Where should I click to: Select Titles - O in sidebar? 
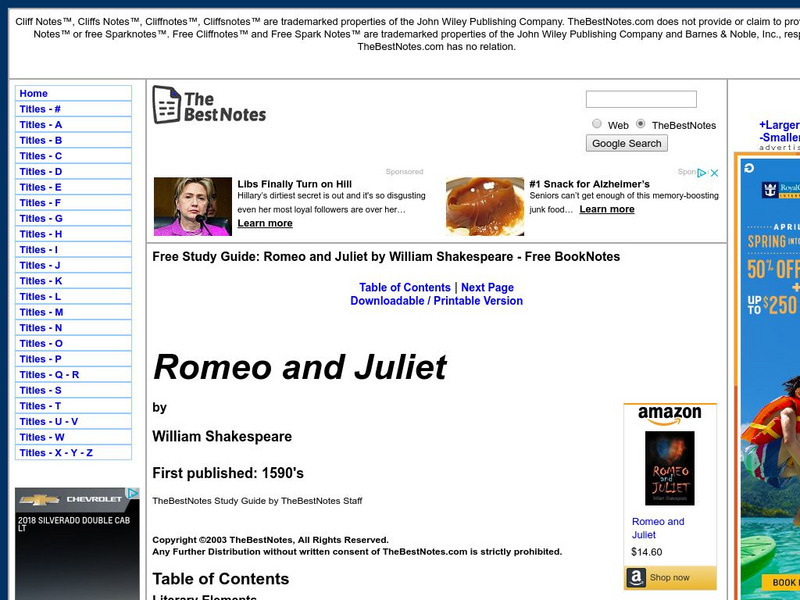click(73, 343)
